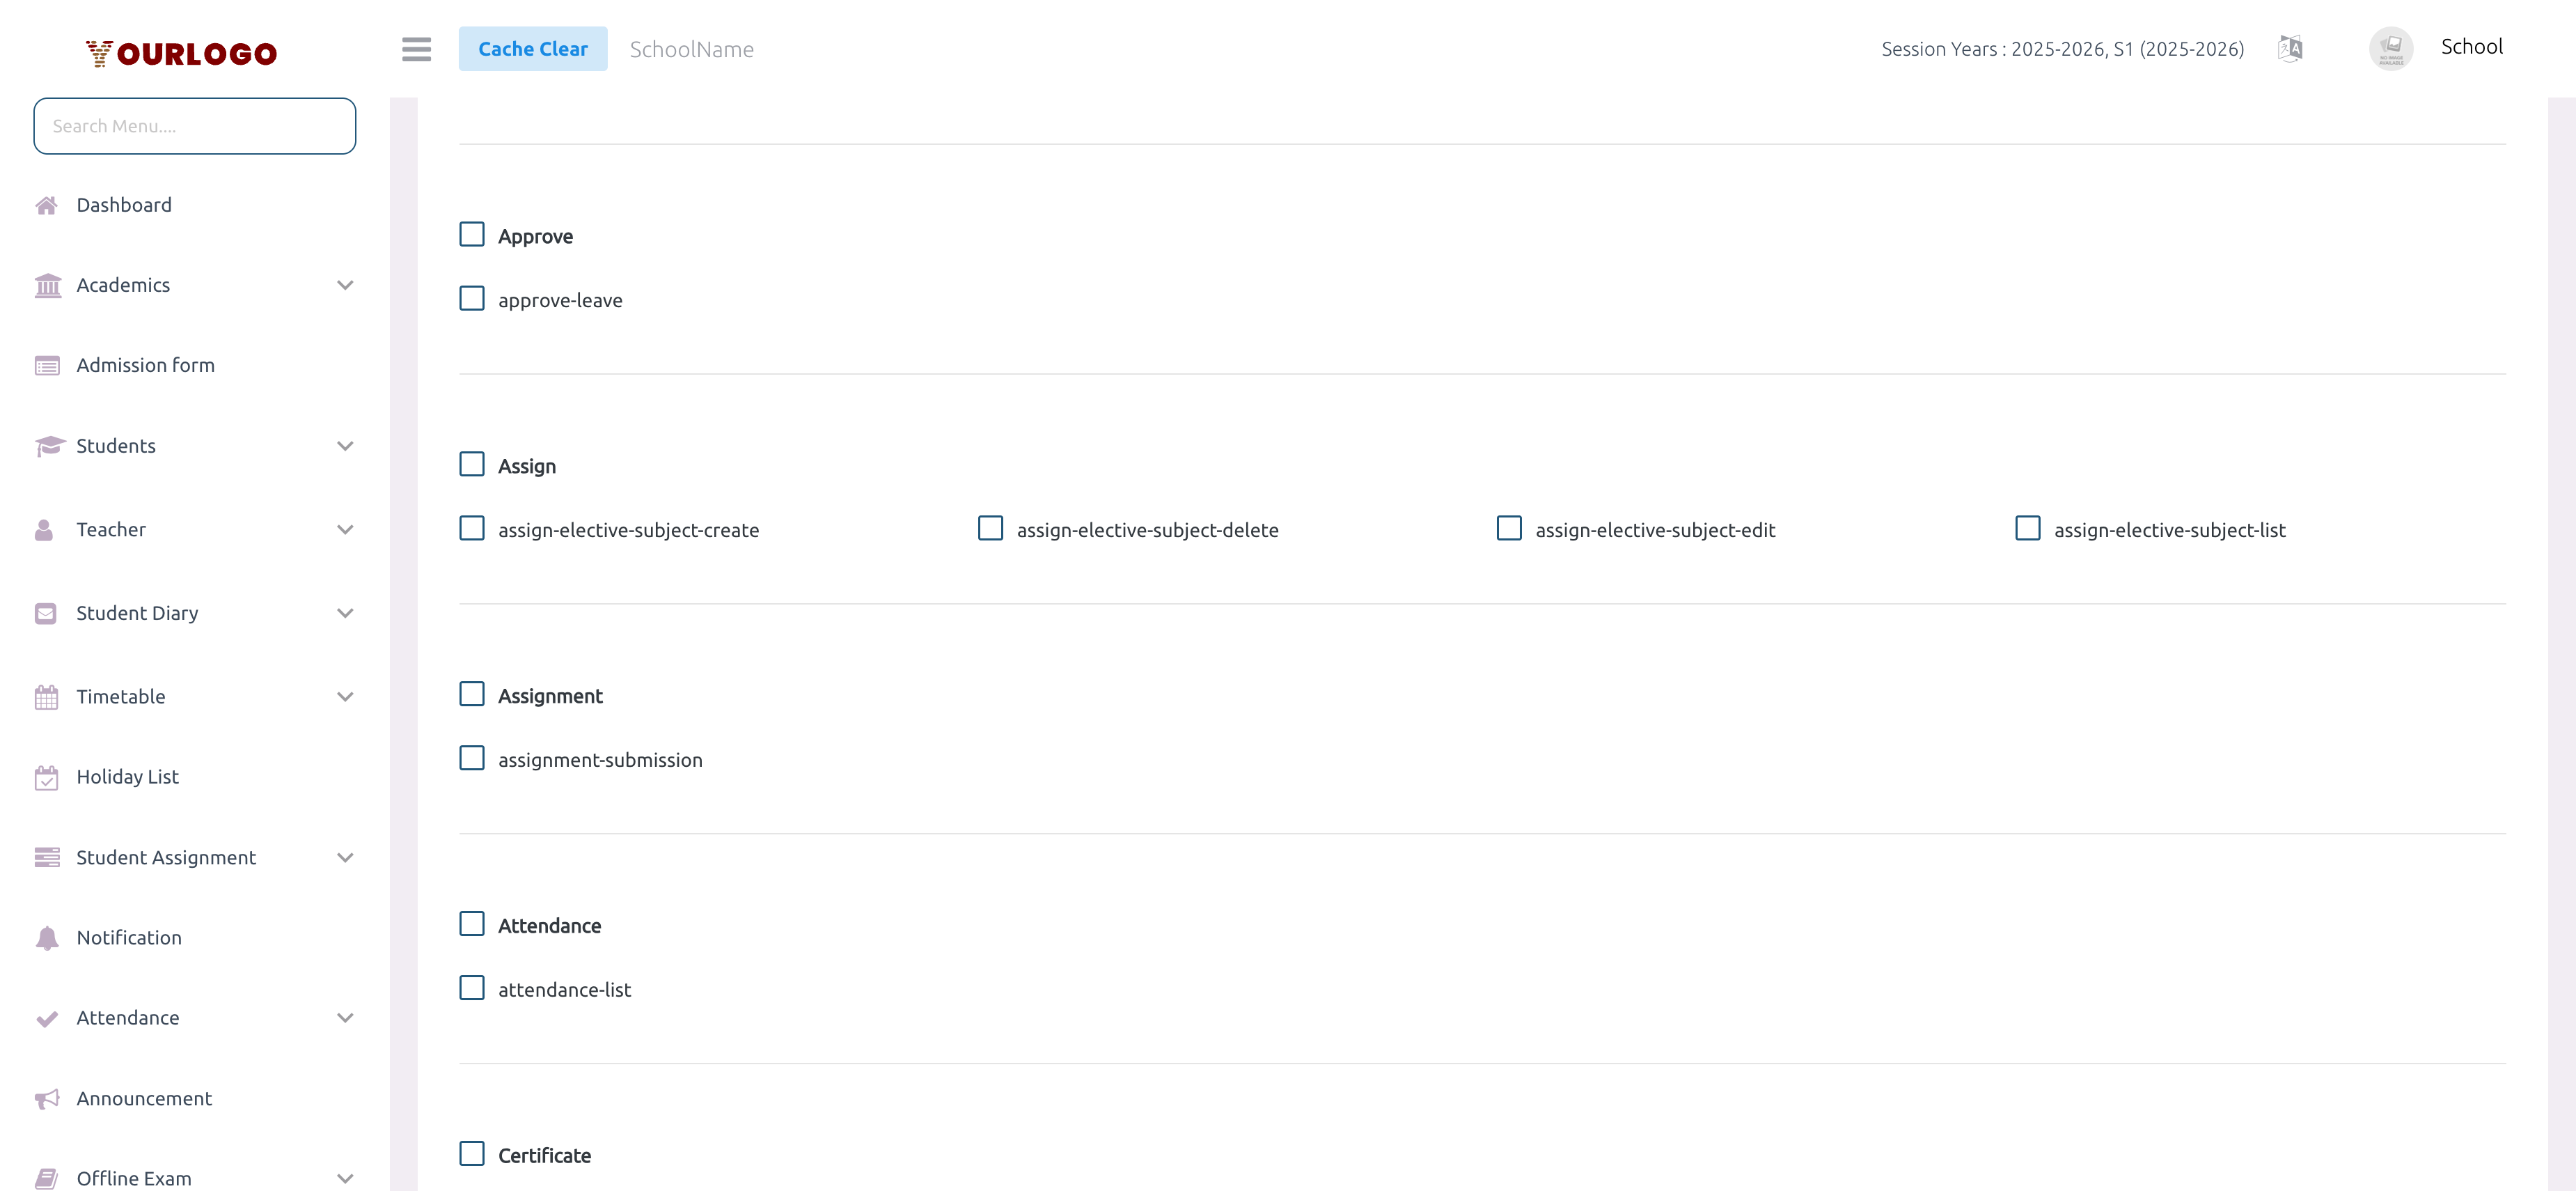Viewport: 2576px width, 1191px height.
Task: Check the attendance-list checkbox
Action: click(x=471, y=987)
